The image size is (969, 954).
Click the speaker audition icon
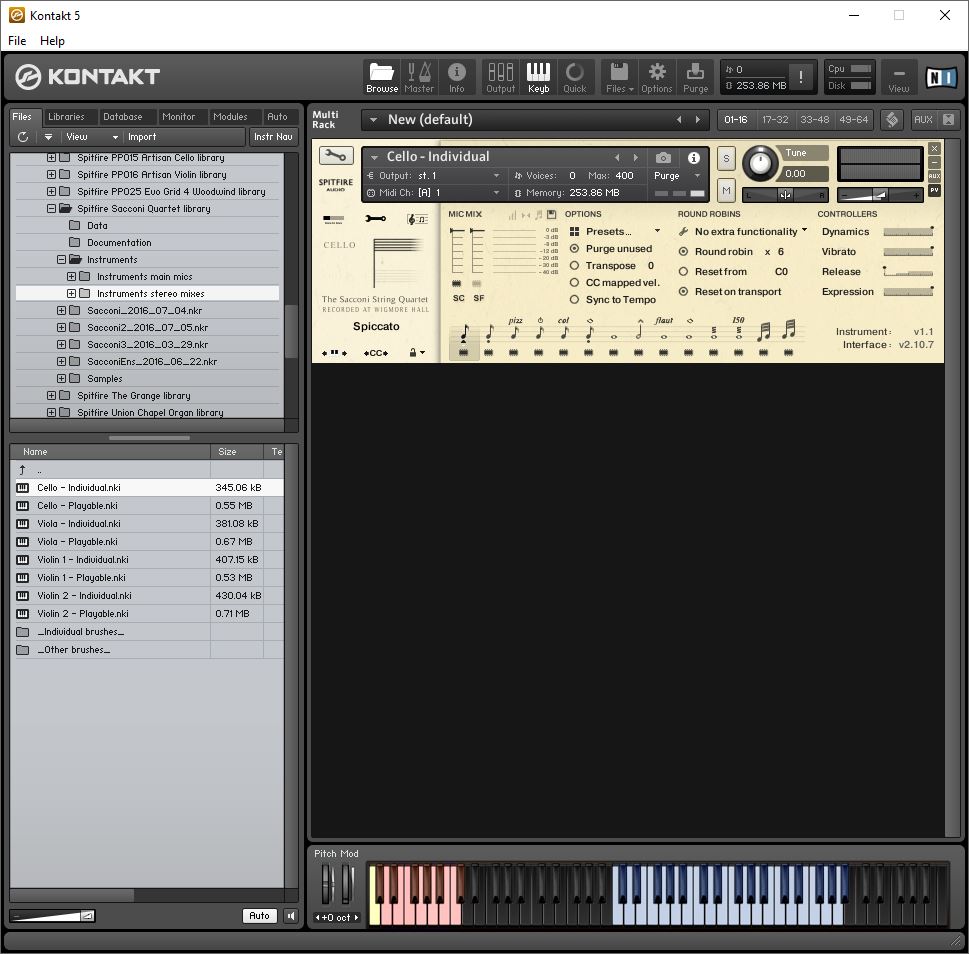290,916
